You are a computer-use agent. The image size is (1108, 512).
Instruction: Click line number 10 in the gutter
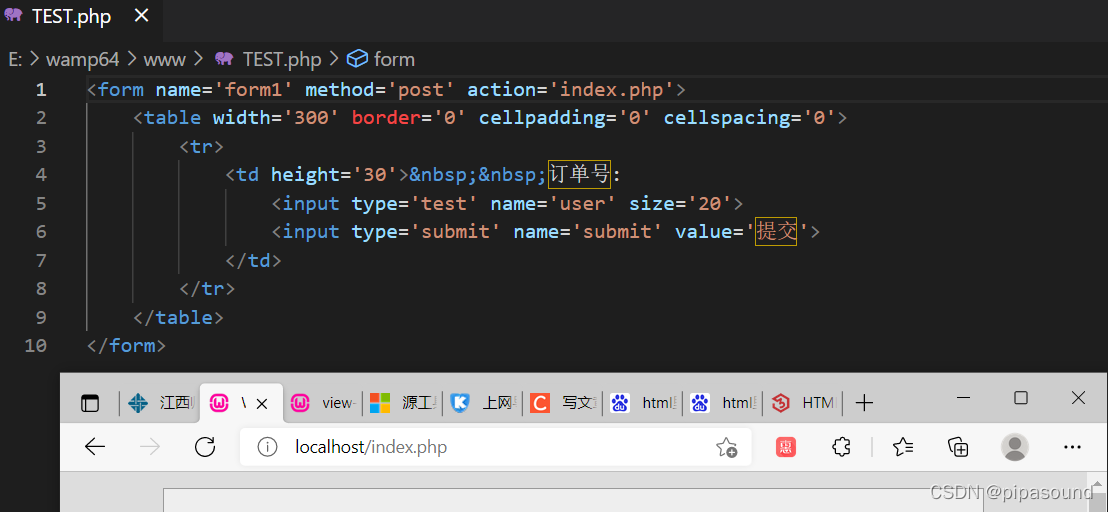point(35,345)
